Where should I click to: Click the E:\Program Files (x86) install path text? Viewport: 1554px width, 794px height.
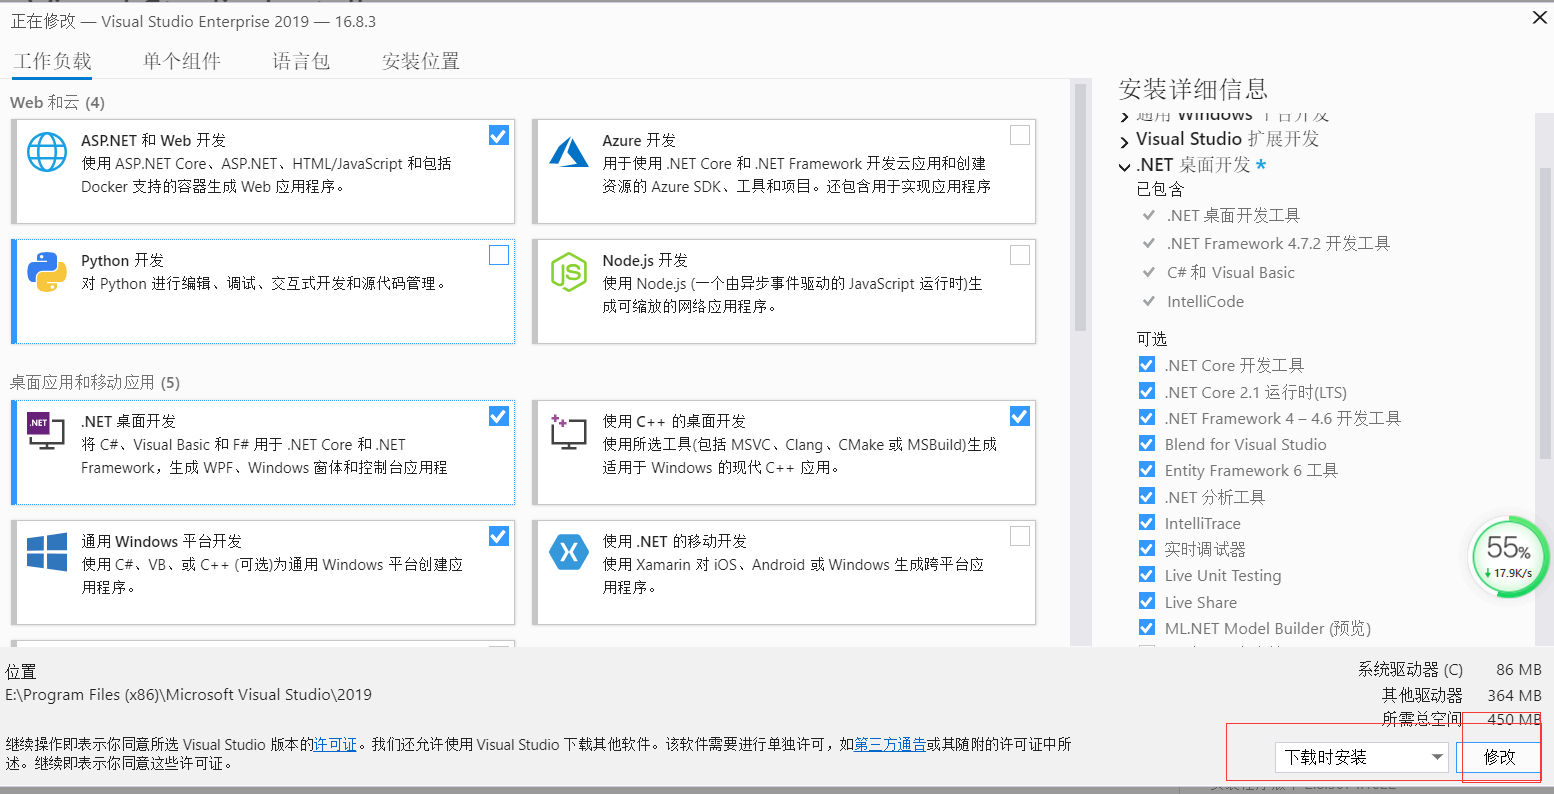pos(189,694)
